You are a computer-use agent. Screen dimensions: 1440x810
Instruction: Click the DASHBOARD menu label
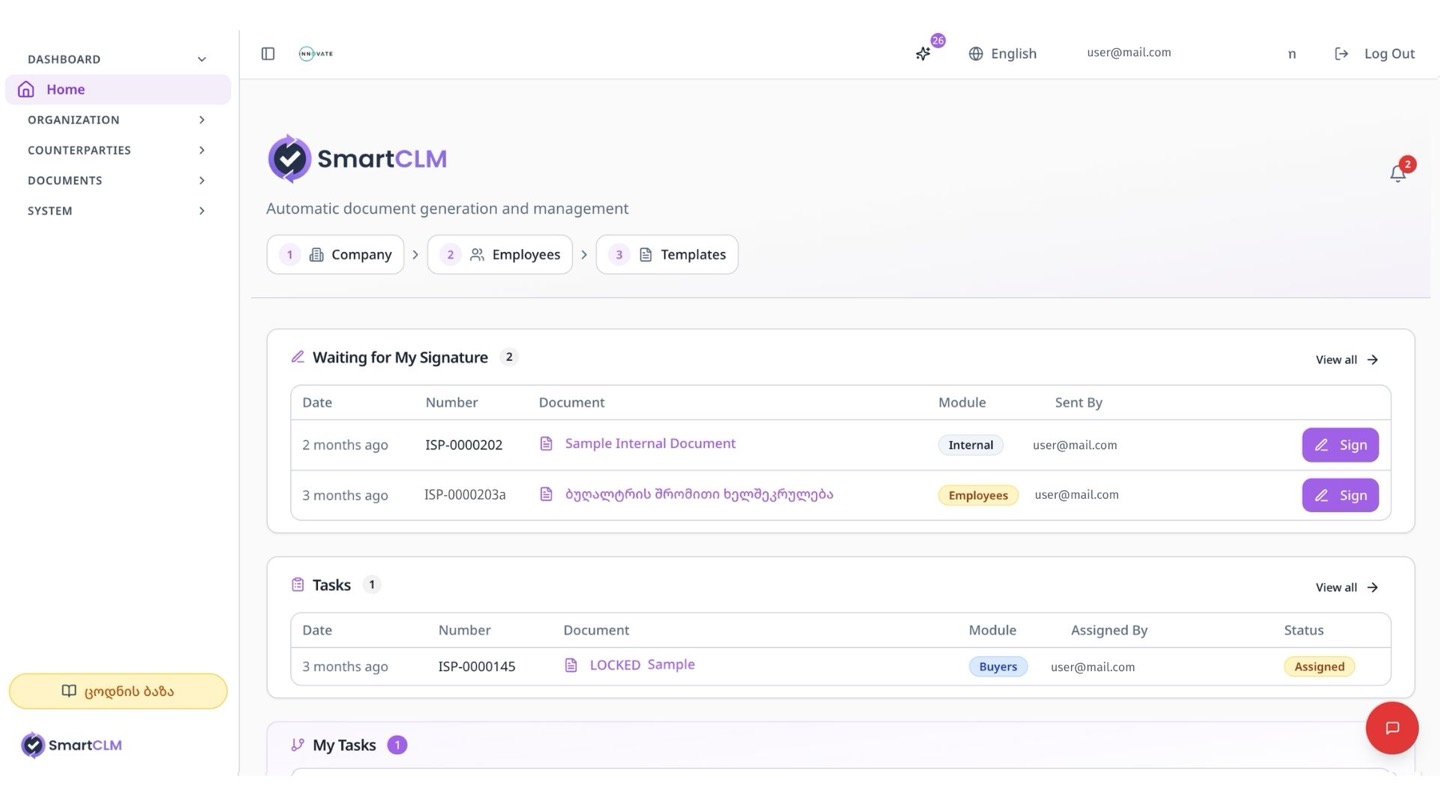(64, 59)
